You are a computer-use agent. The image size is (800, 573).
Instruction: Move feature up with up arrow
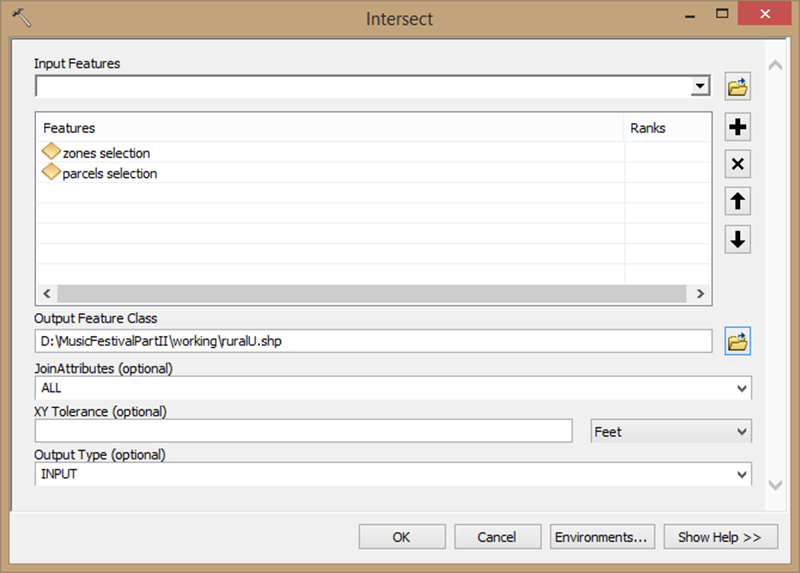point(738,202)
